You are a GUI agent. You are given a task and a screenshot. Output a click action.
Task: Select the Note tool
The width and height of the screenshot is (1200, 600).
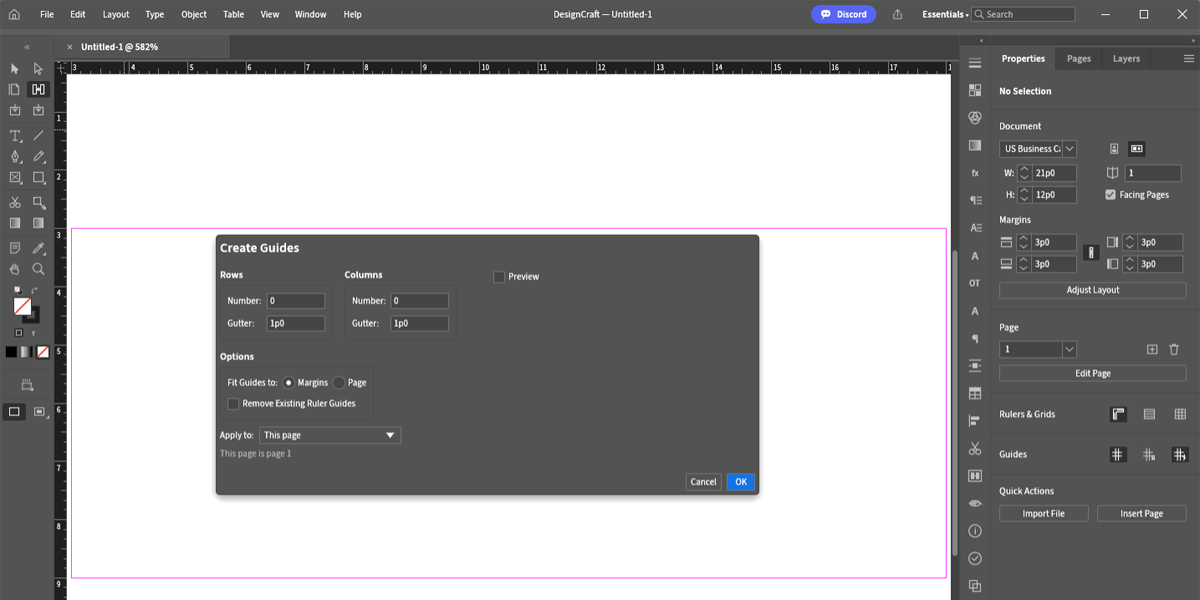tap(15, 248)
